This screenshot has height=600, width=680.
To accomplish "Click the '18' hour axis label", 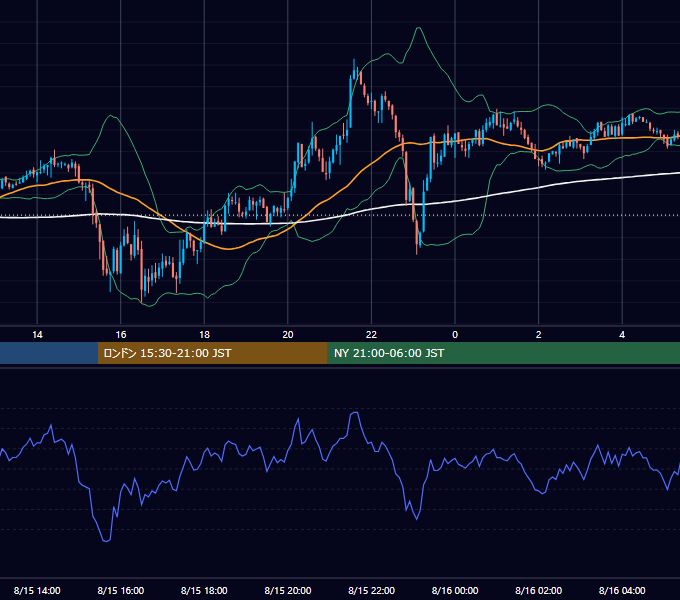I will [x=204, y=335].
